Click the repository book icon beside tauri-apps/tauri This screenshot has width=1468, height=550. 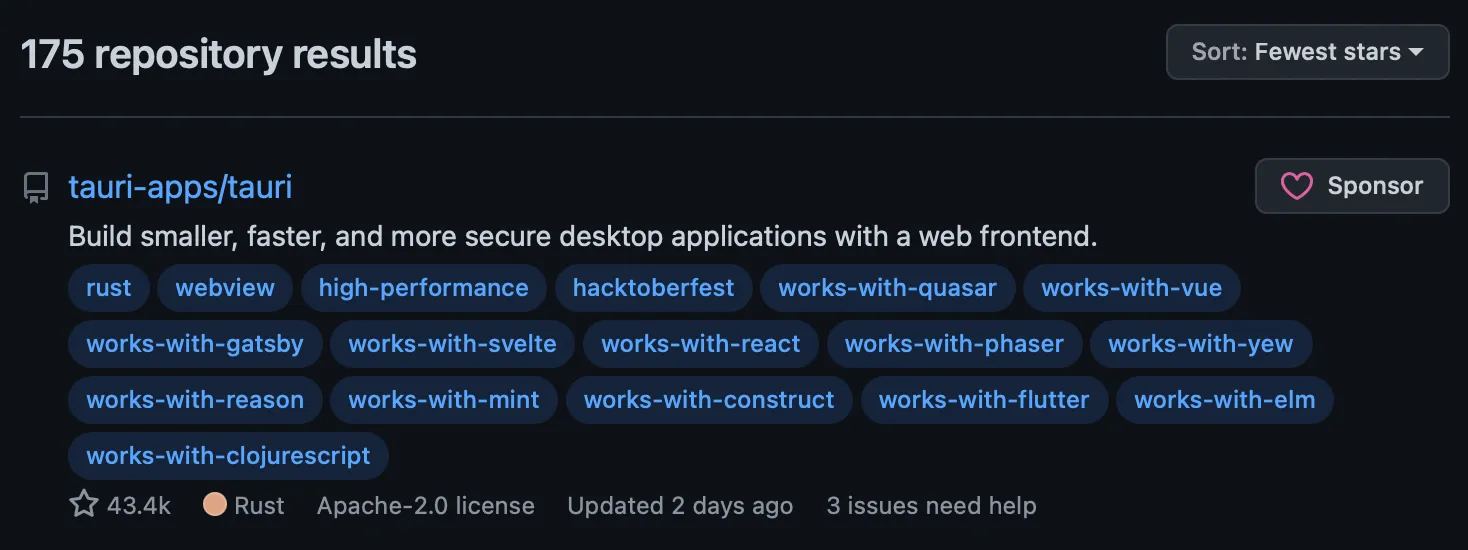[36, 188]
